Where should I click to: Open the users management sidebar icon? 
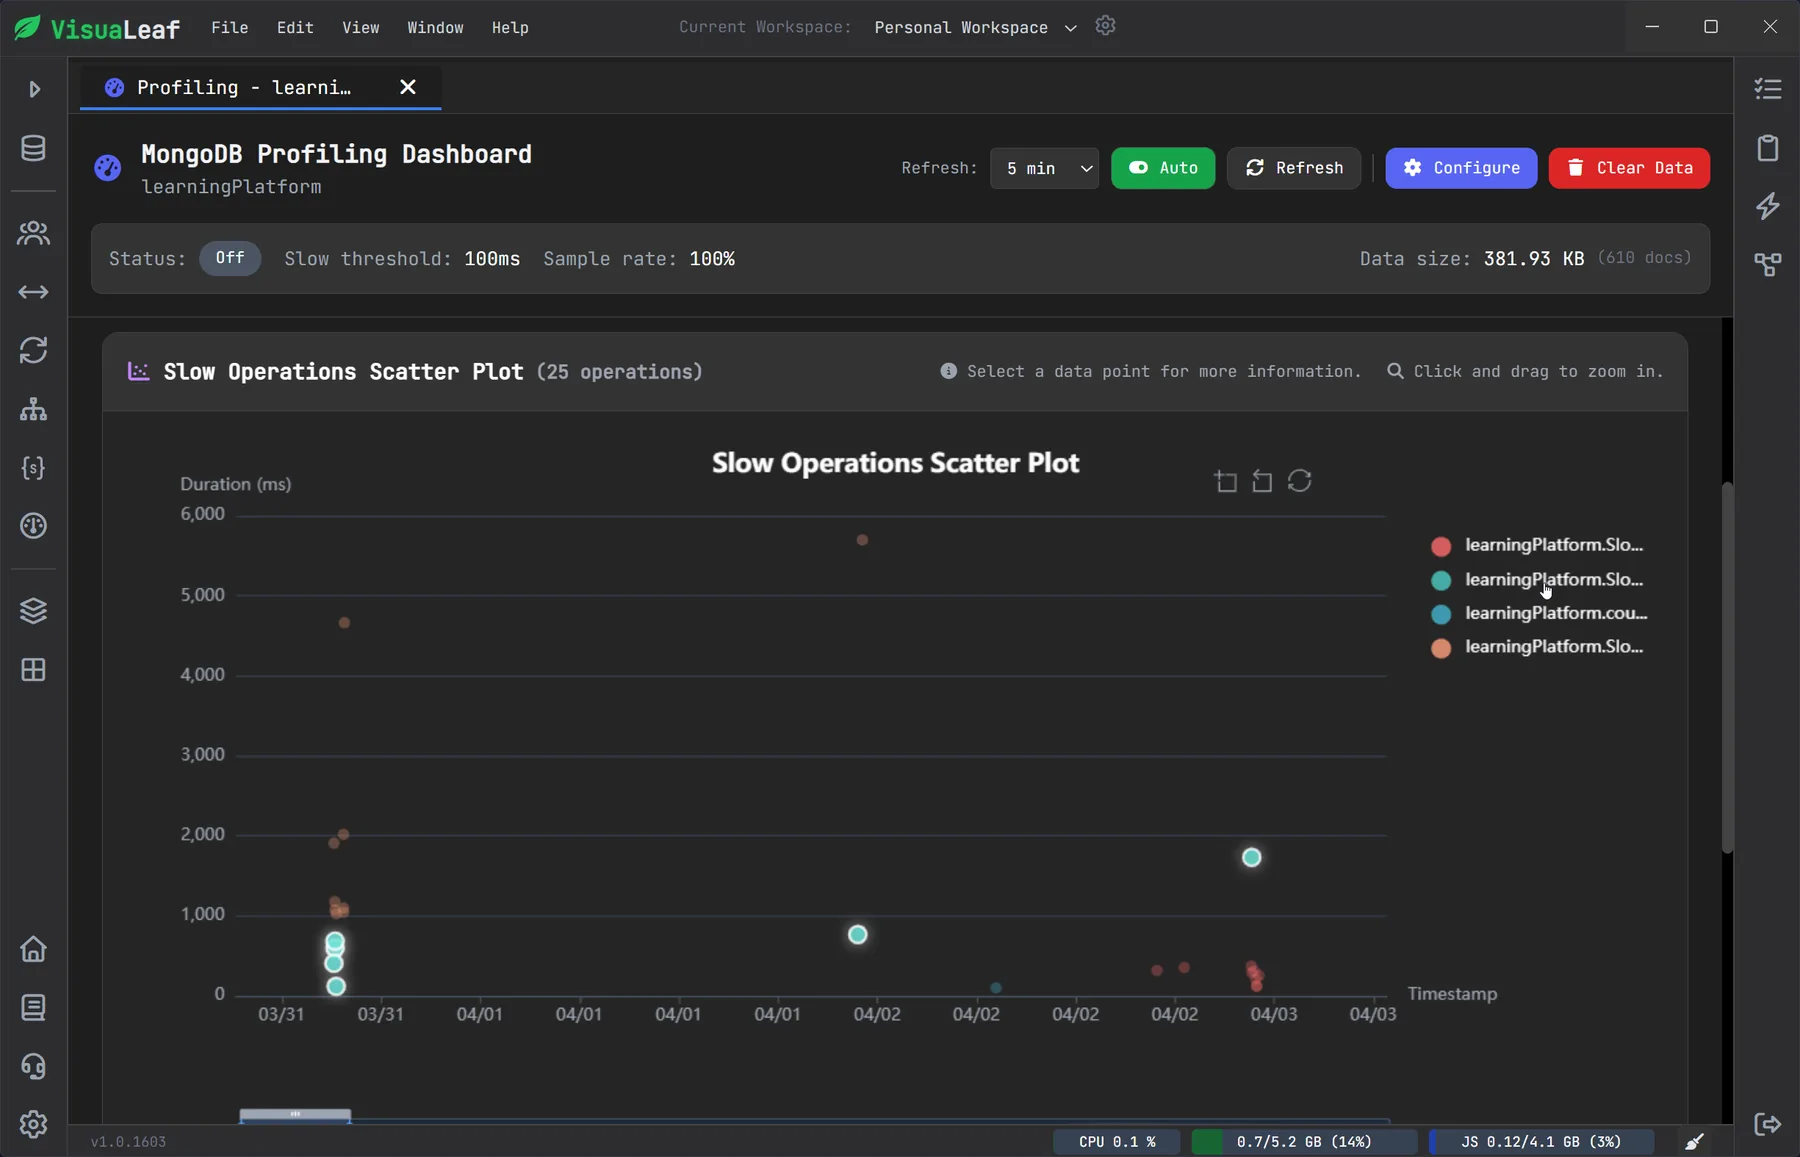click(34, 233)
